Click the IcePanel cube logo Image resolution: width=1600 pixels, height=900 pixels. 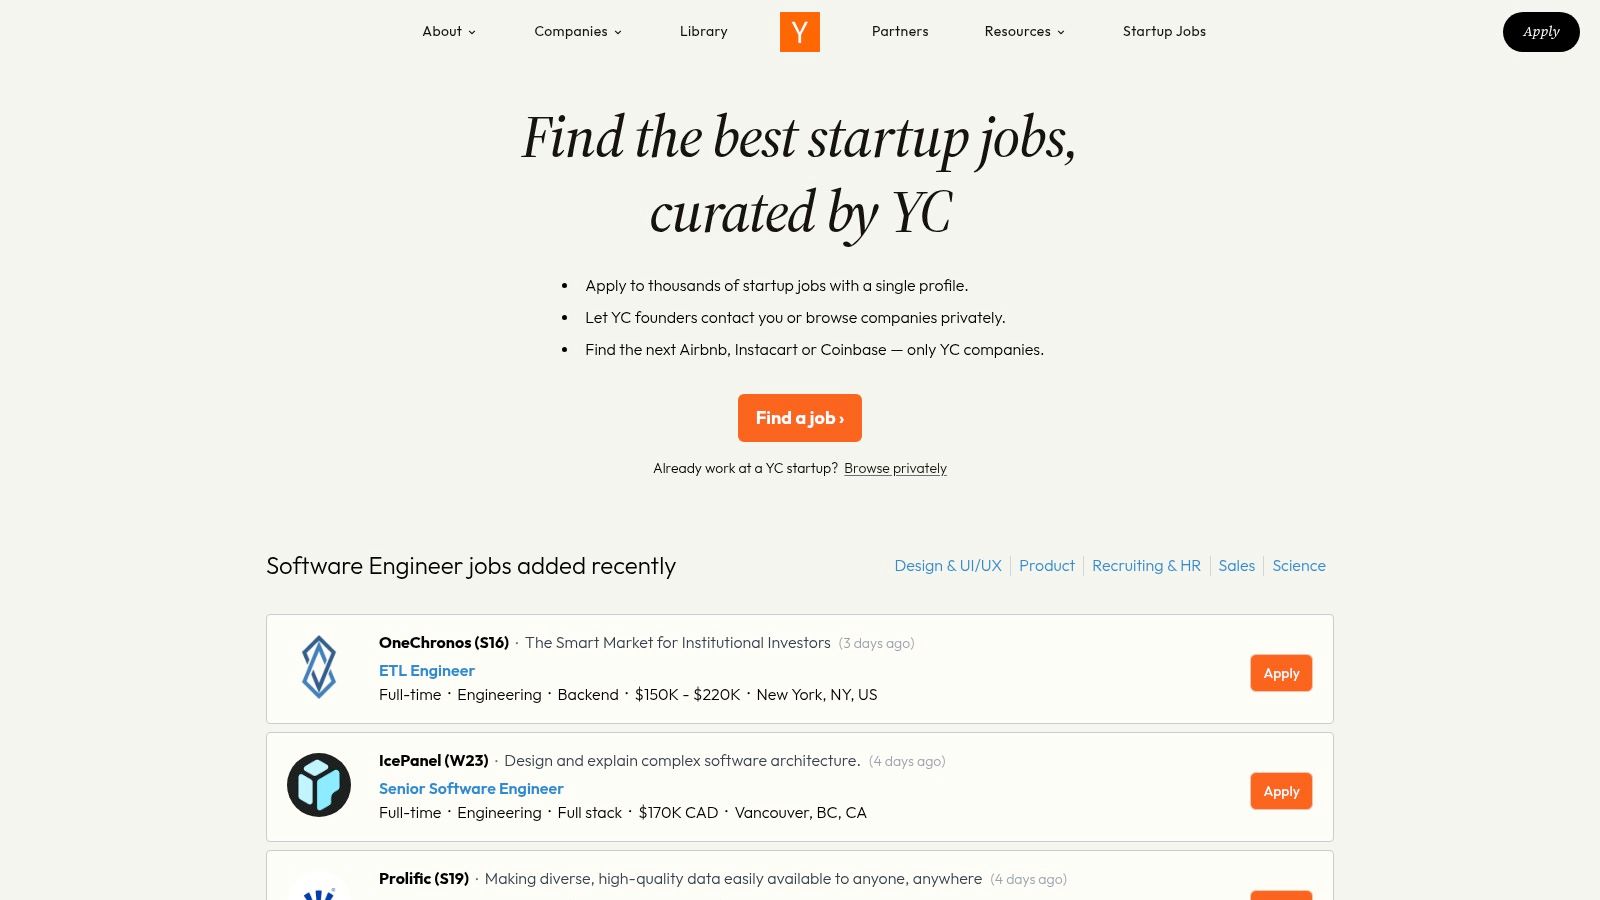coord(318,786)
